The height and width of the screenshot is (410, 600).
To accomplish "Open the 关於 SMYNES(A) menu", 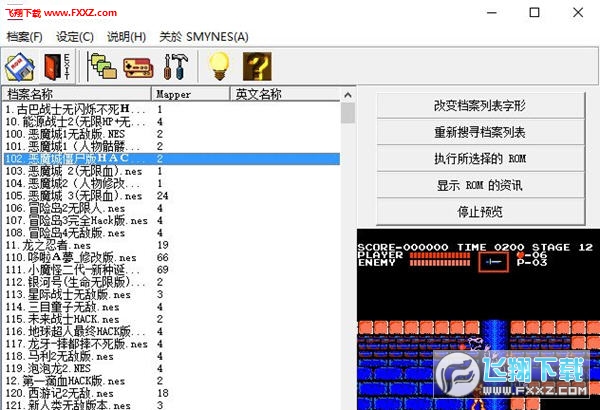I will [x=204, y=37].
